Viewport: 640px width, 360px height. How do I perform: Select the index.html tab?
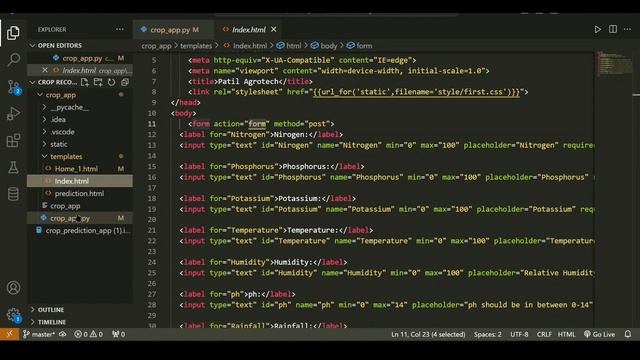(x=248, y=30)
